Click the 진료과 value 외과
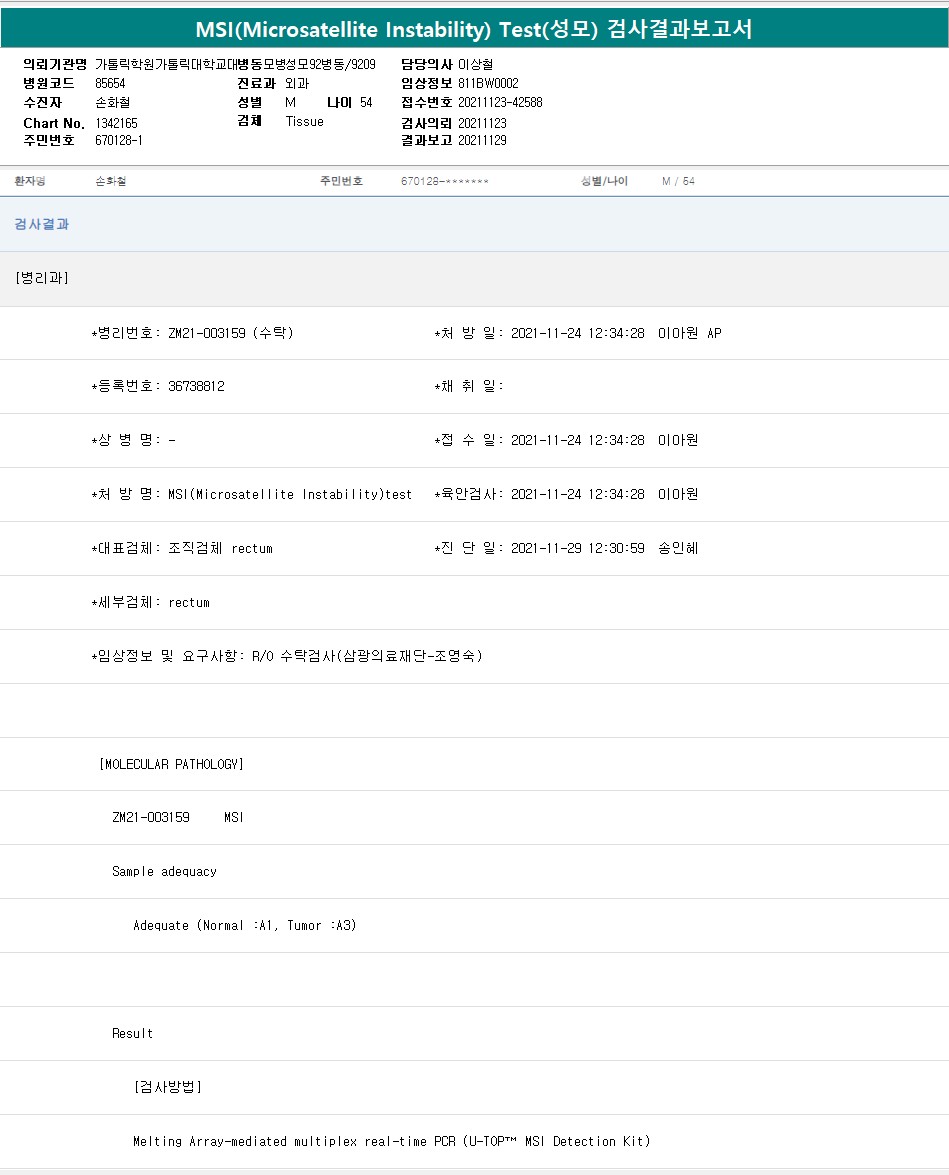This screenshot has height=1175, width=949. coord(297,83)
